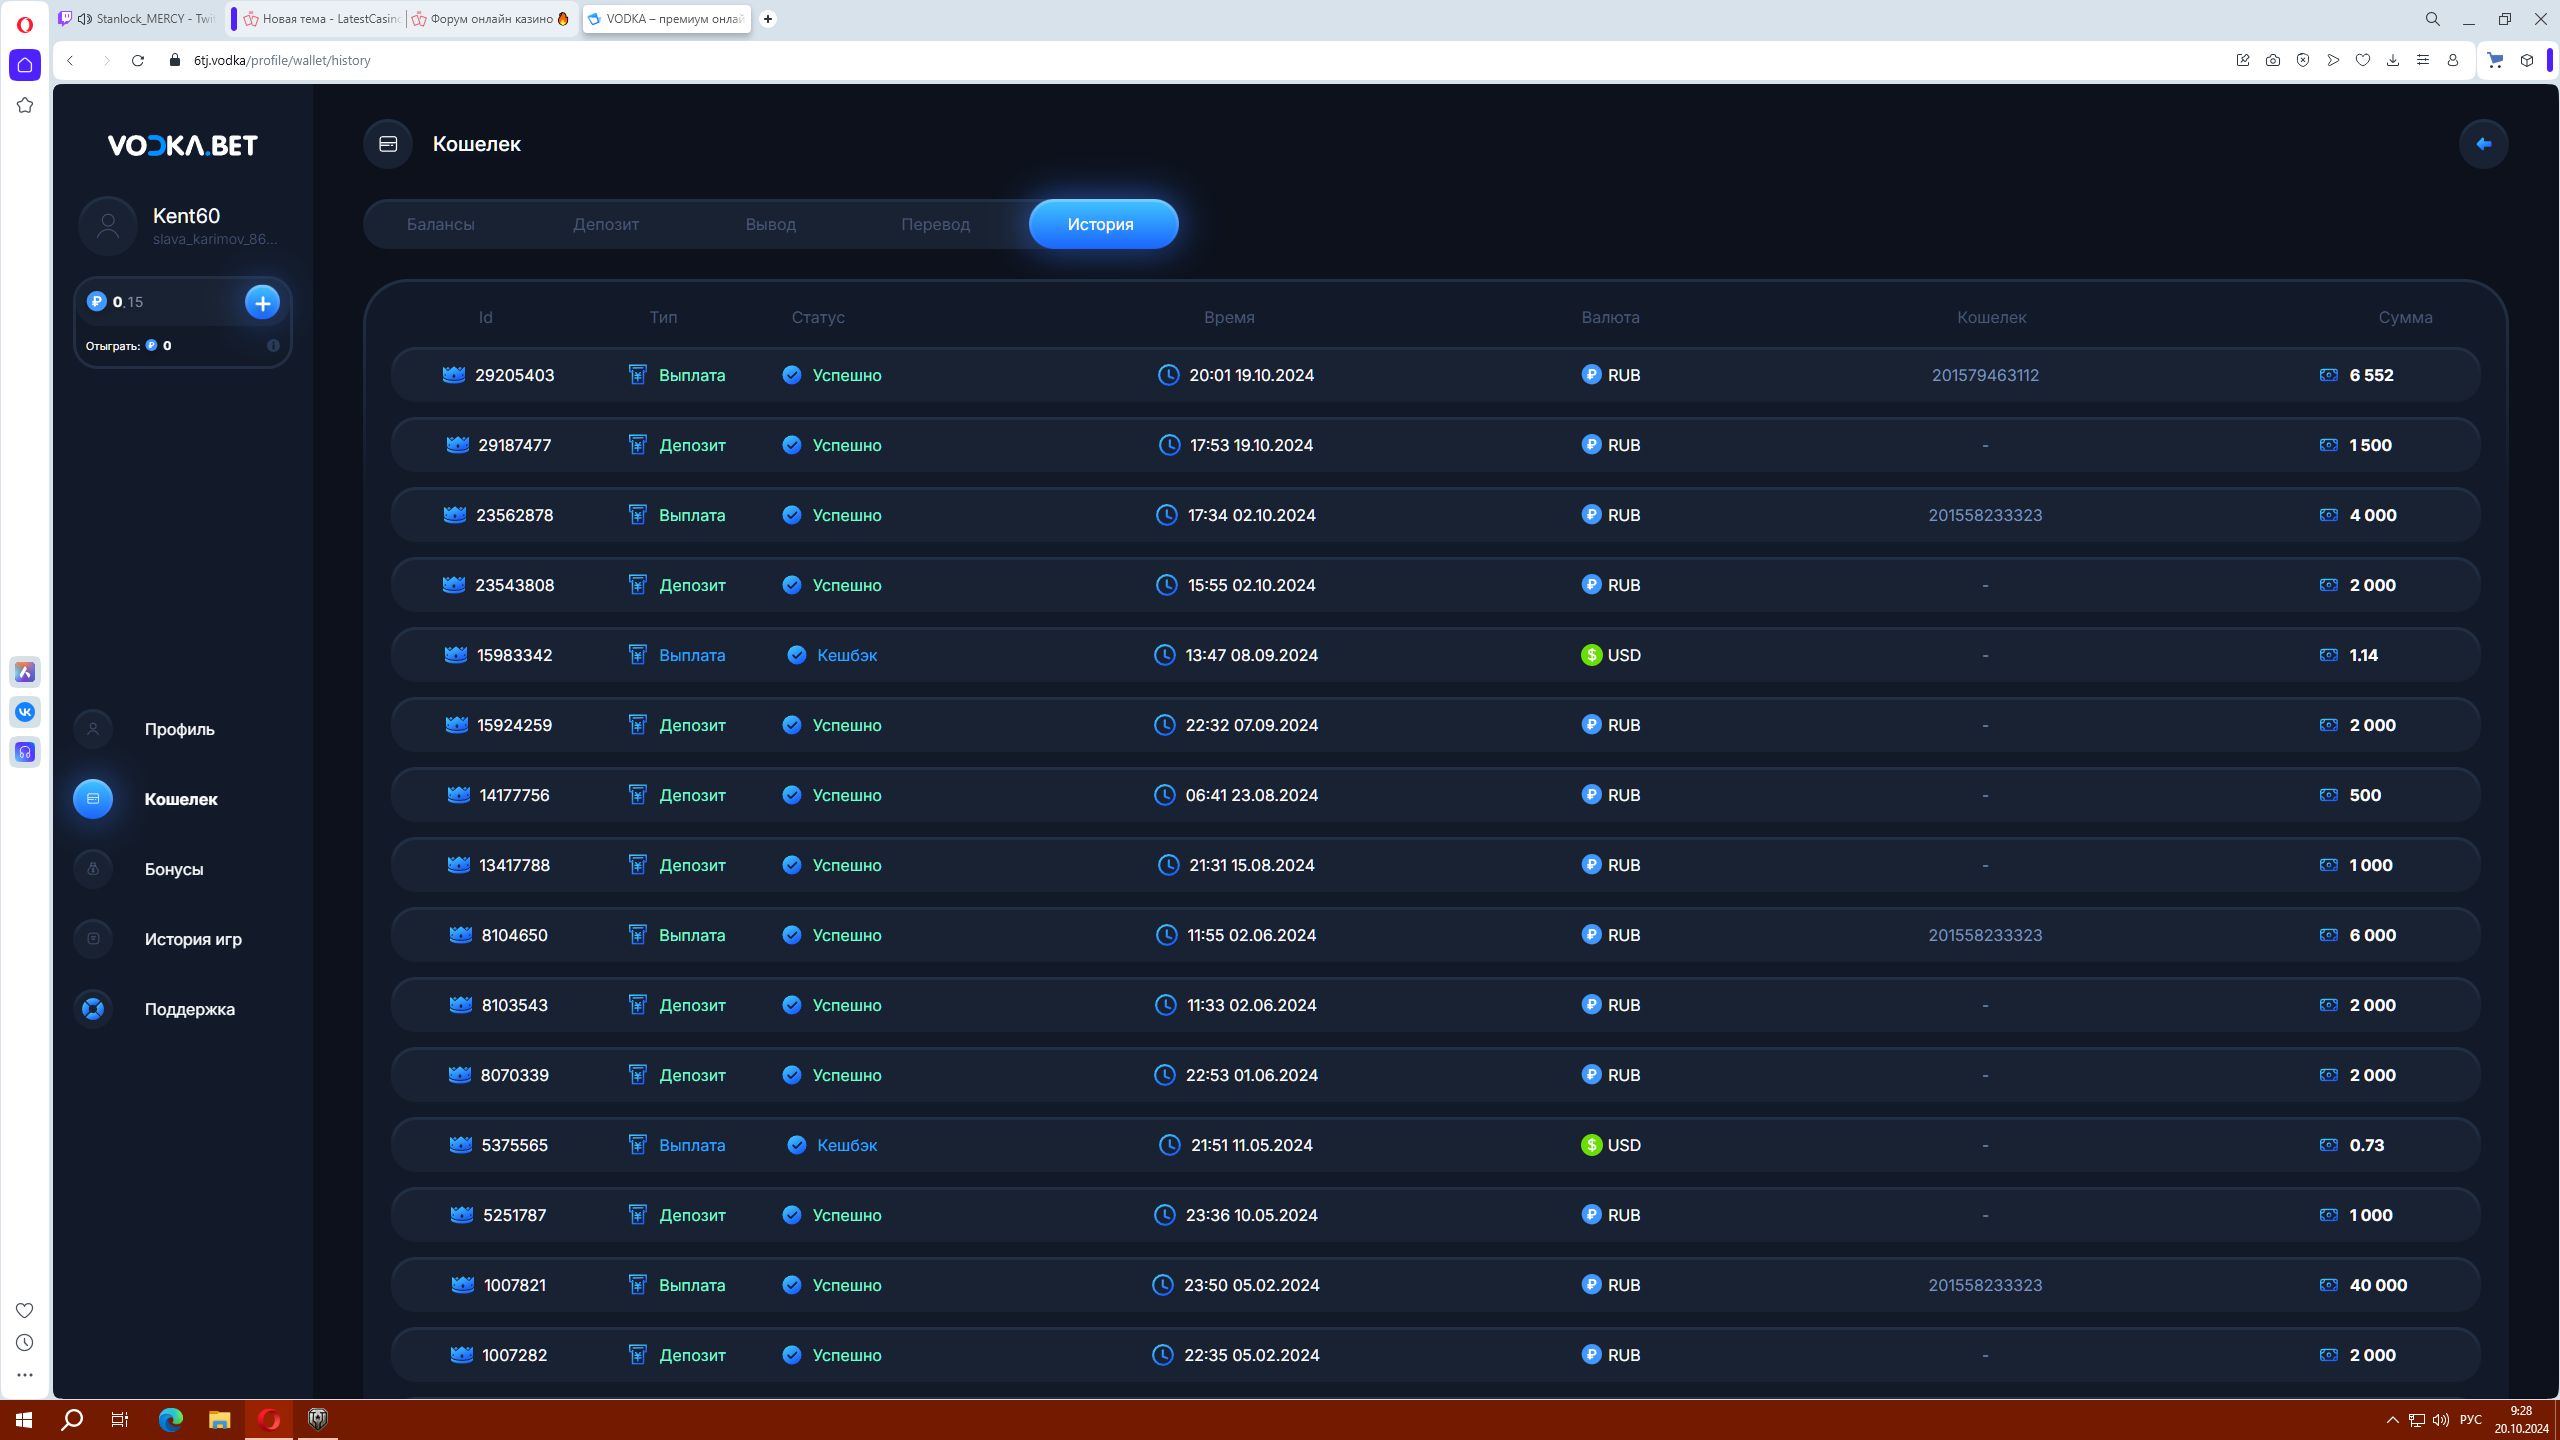Click the VK icon in Opera sidebar
The image size is (2560, 1440).
coord(25,712)
